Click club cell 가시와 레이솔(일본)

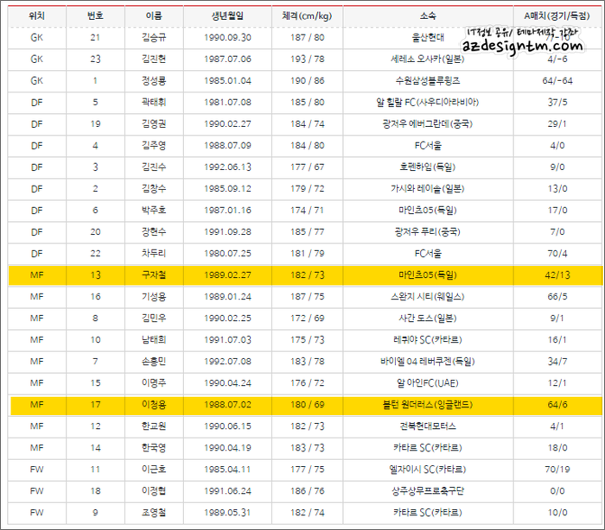tap(428, 189)
